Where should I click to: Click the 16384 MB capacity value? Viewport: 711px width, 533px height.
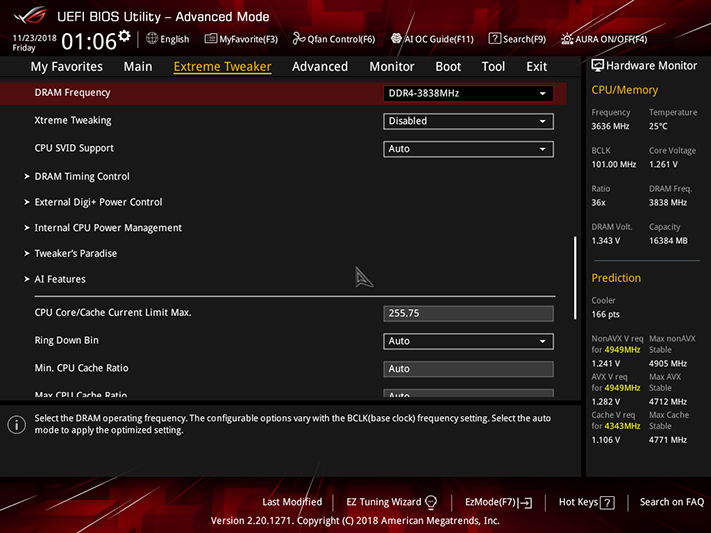(x=668, y=240)
